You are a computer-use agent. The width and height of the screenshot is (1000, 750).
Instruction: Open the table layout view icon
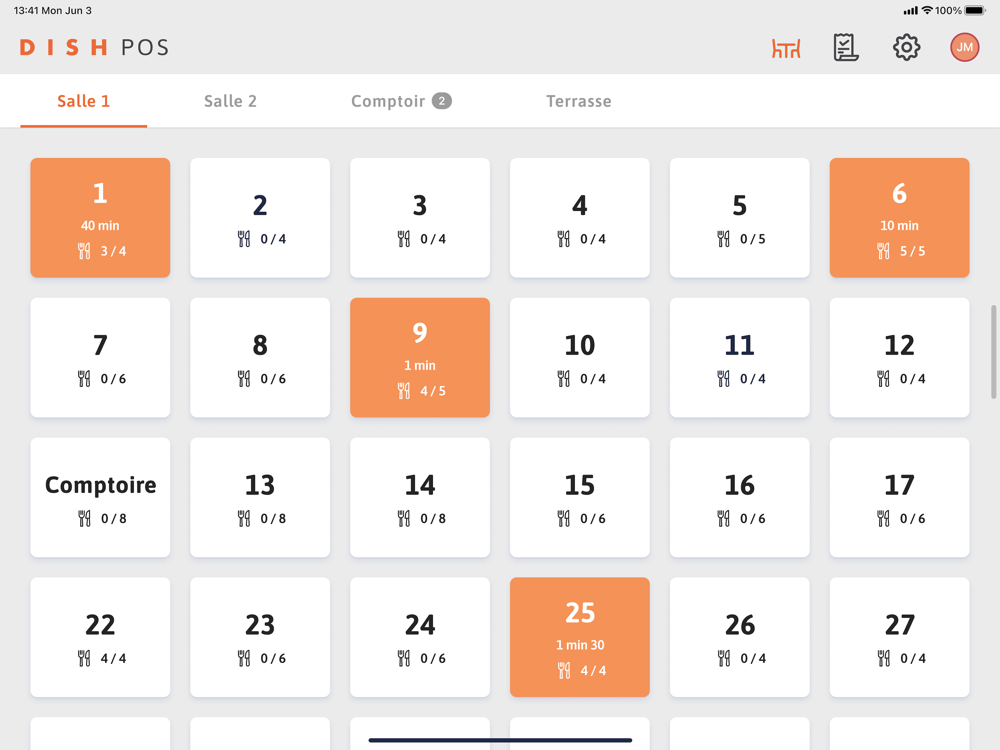[x=786, y=48]
